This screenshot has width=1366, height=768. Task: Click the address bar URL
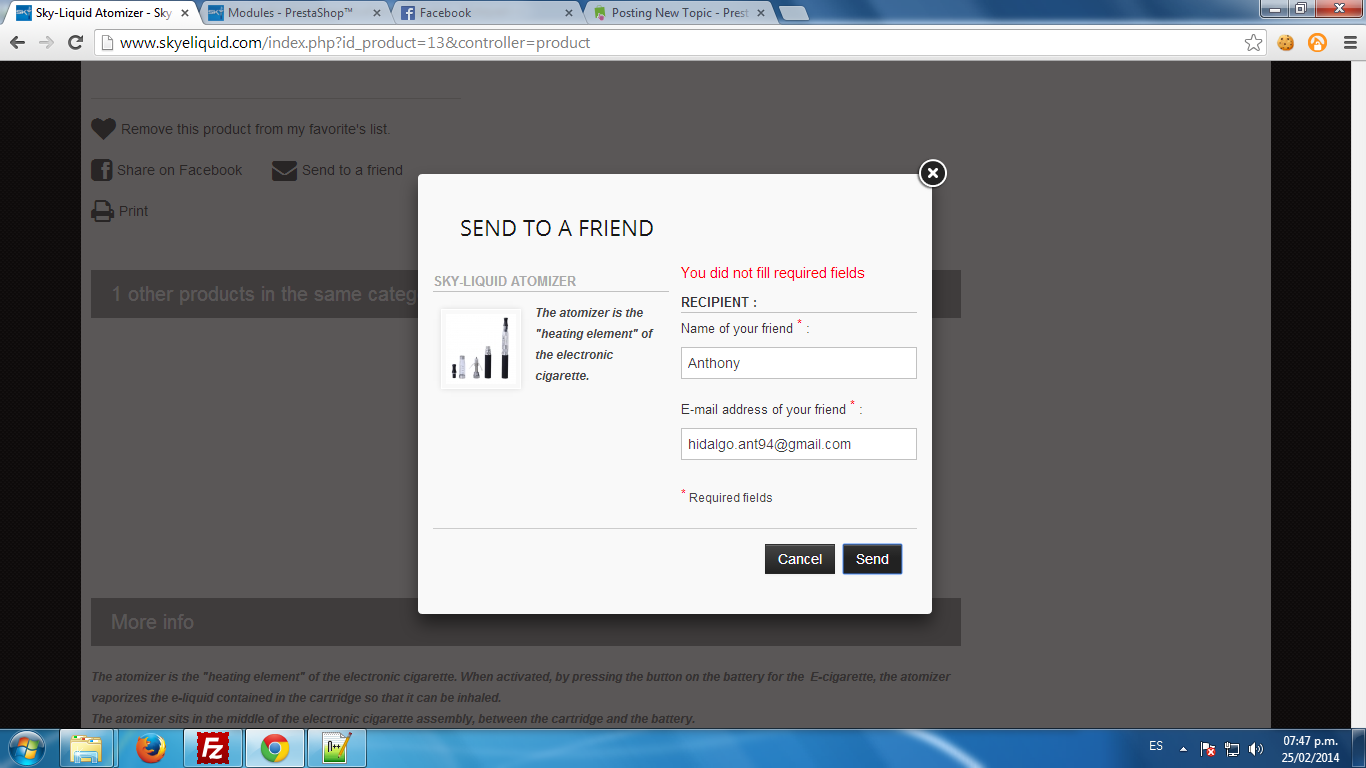tap(355, 43)
